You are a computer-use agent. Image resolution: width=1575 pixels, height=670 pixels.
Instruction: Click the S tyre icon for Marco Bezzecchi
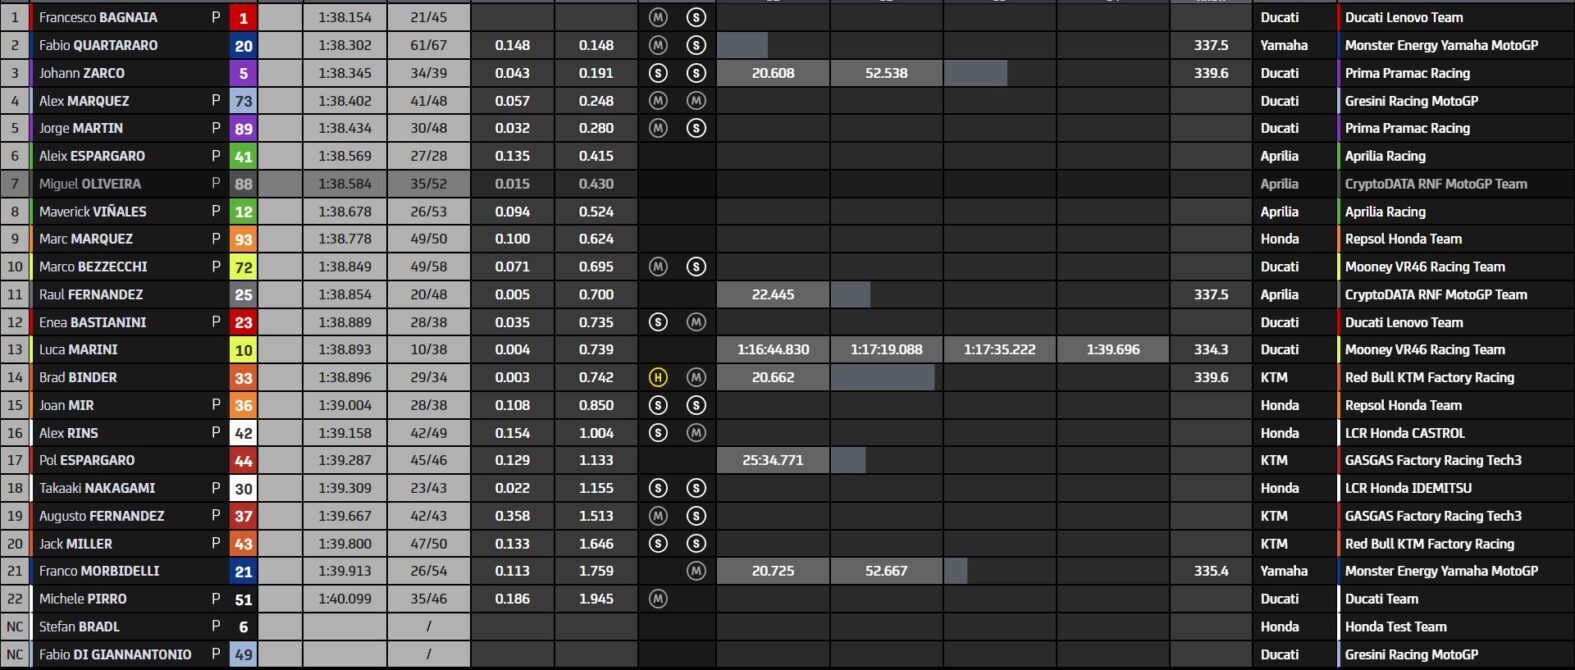tap(696, 267)
